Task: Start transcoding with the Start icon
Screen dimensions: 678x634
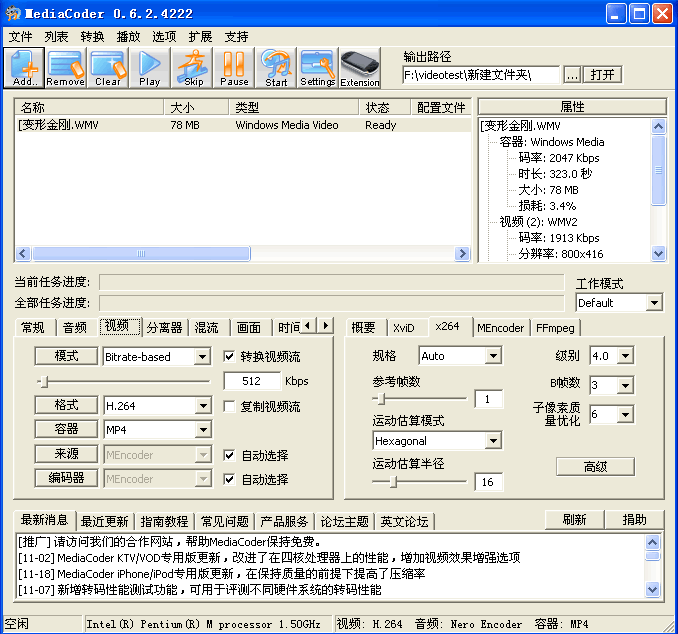Action: pyautogui.click(x=276, y=68)
